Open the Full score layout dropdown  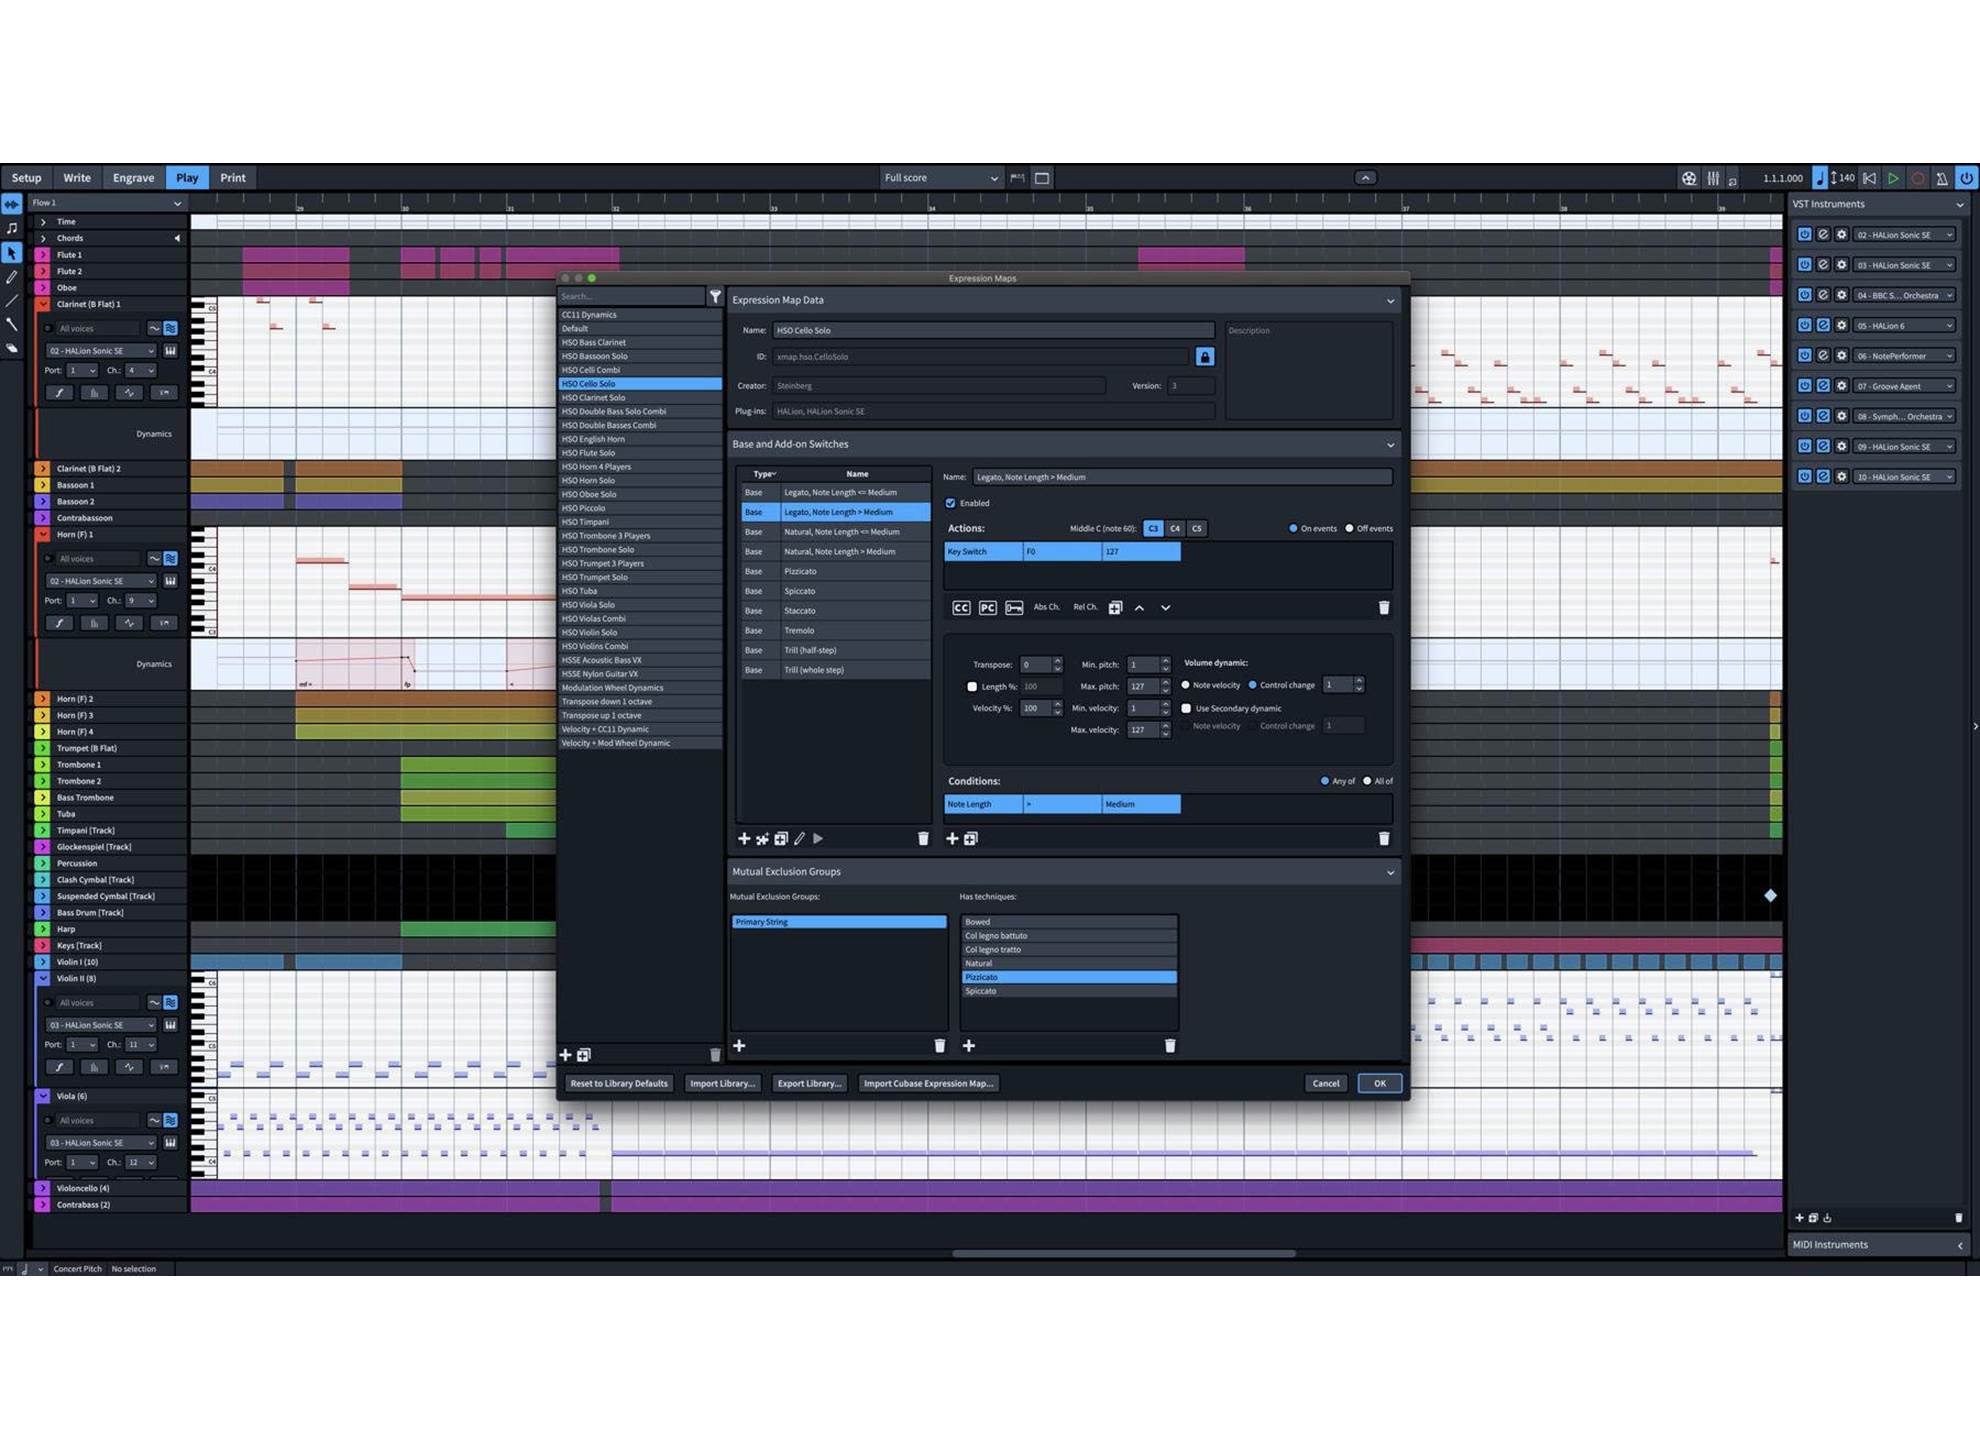click(940, 178)
